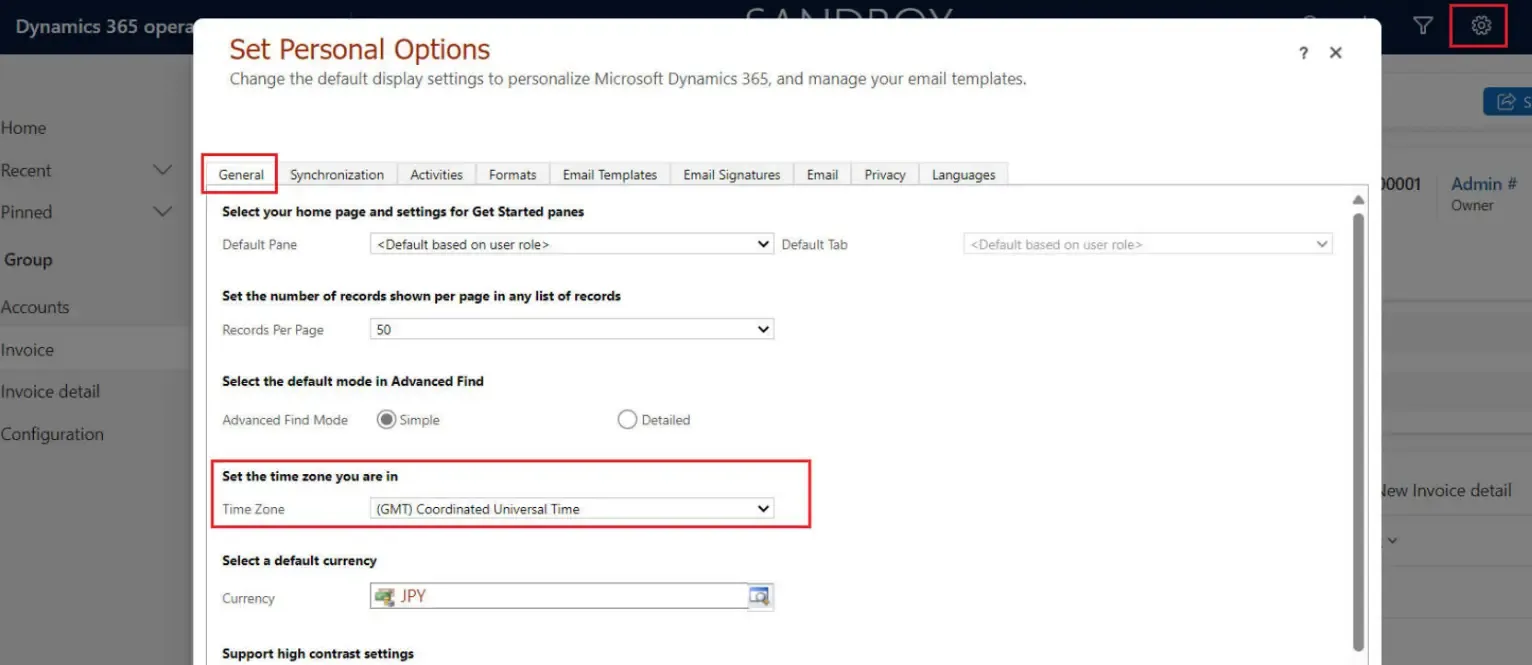The image size is (1532, 665).
Task: Select the Email tab
Action: pyautogui.click(x=822, y=174)
